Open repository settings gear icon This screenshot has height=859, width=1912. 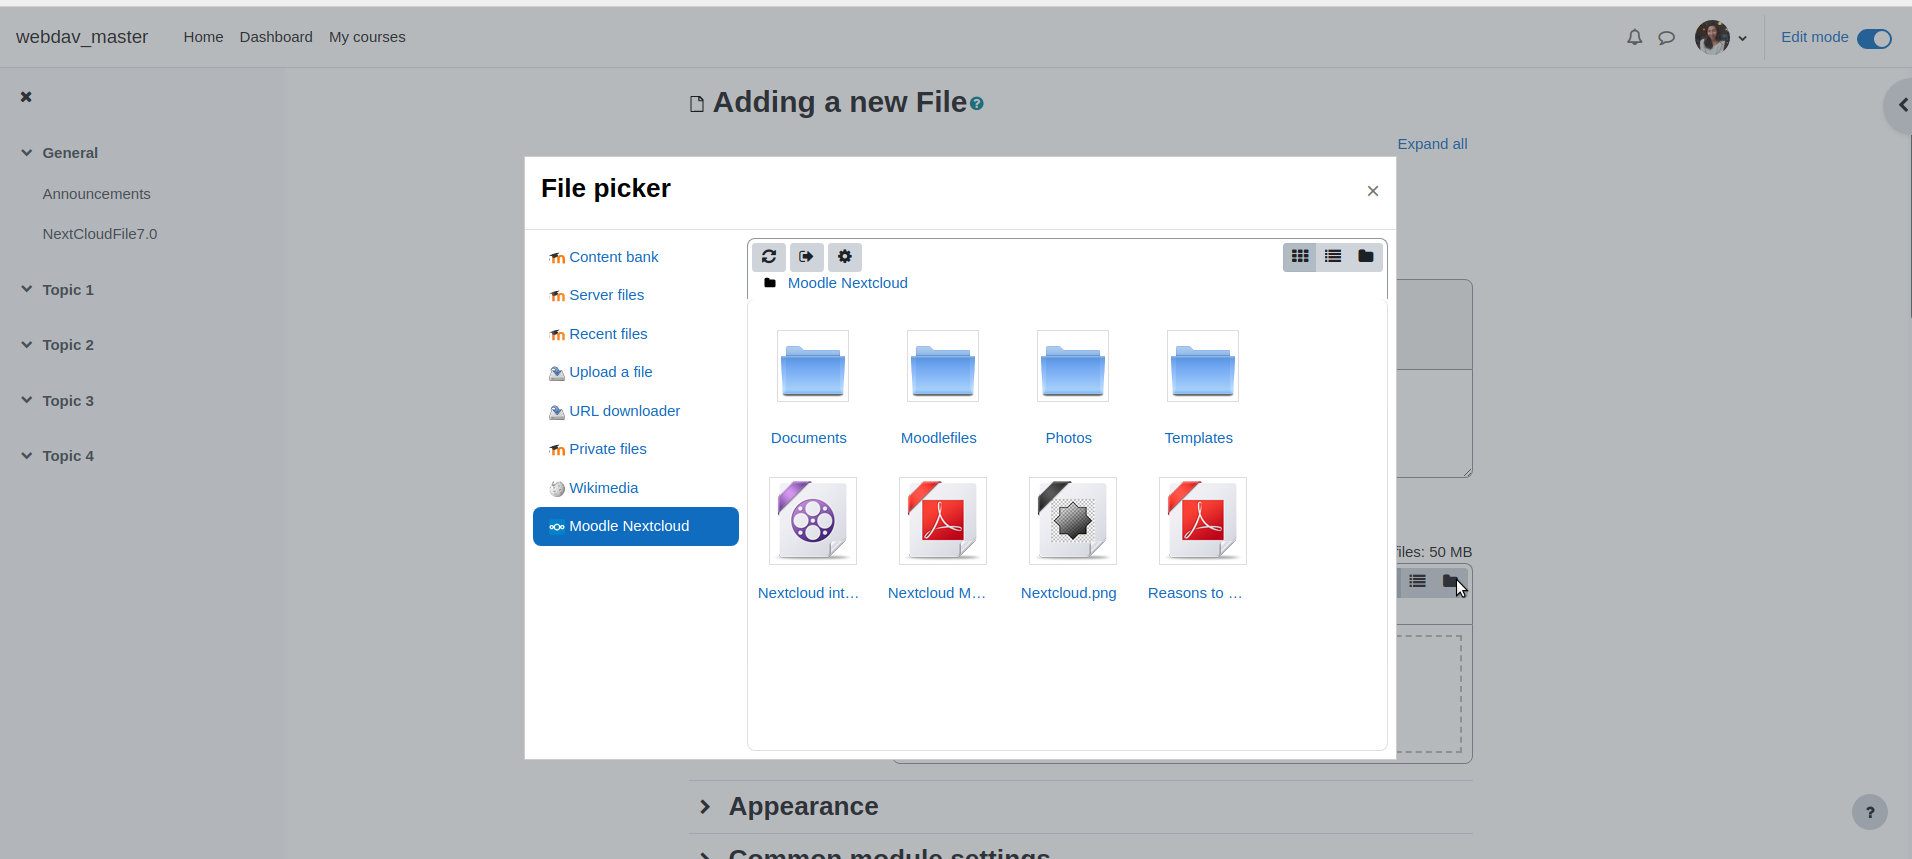[845, 257]
